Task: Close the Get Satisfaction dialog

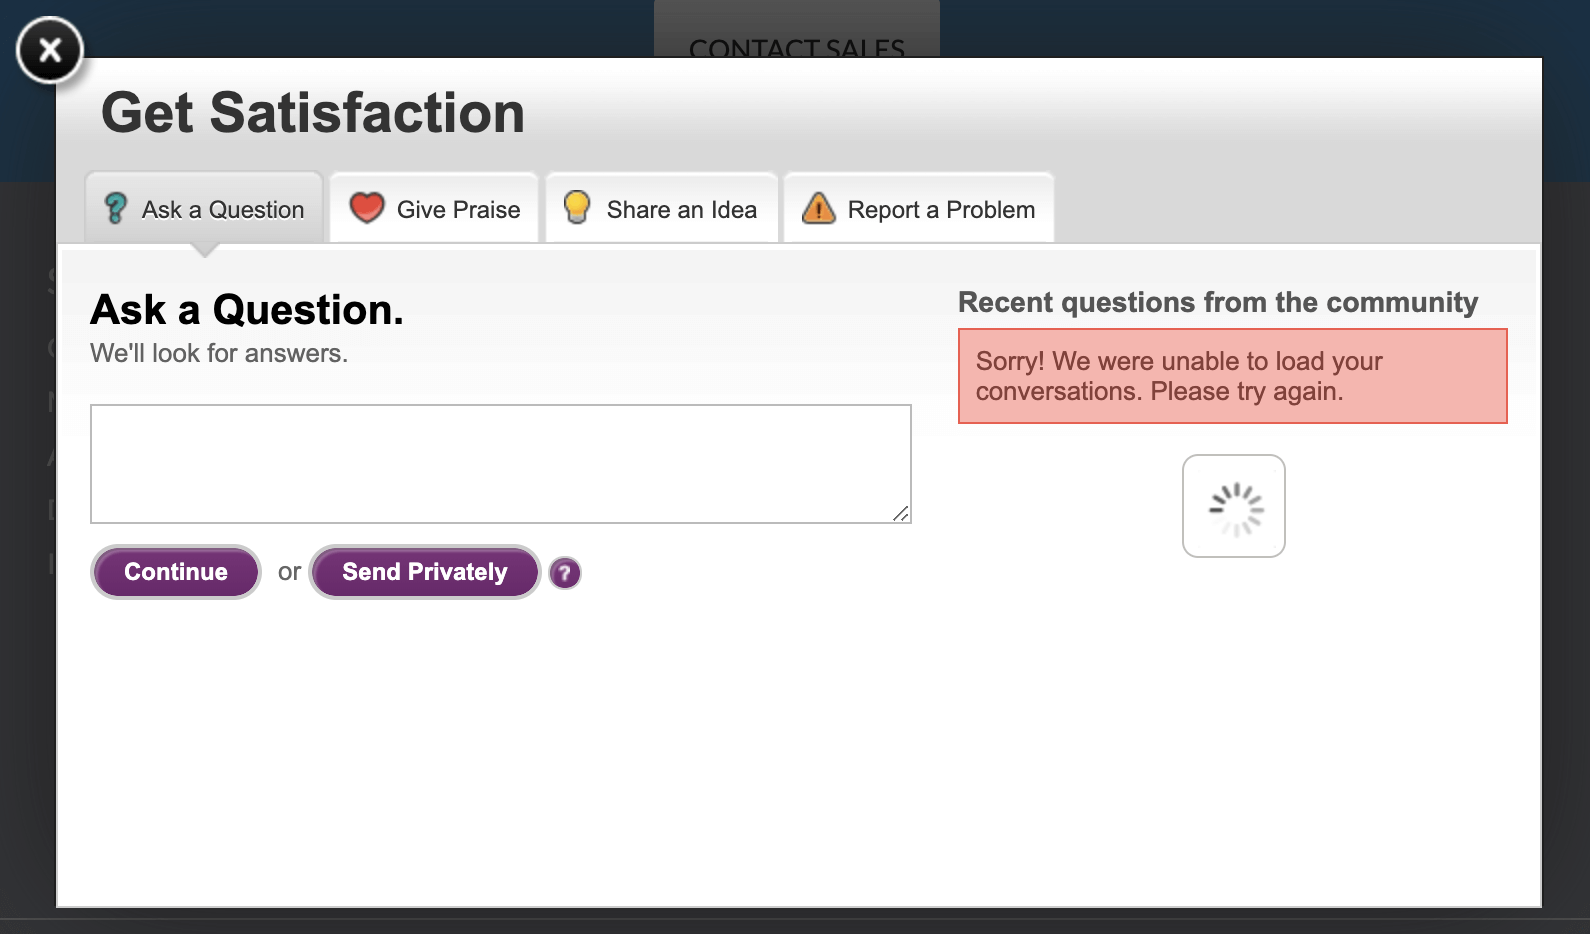Action: click(49, 50)
